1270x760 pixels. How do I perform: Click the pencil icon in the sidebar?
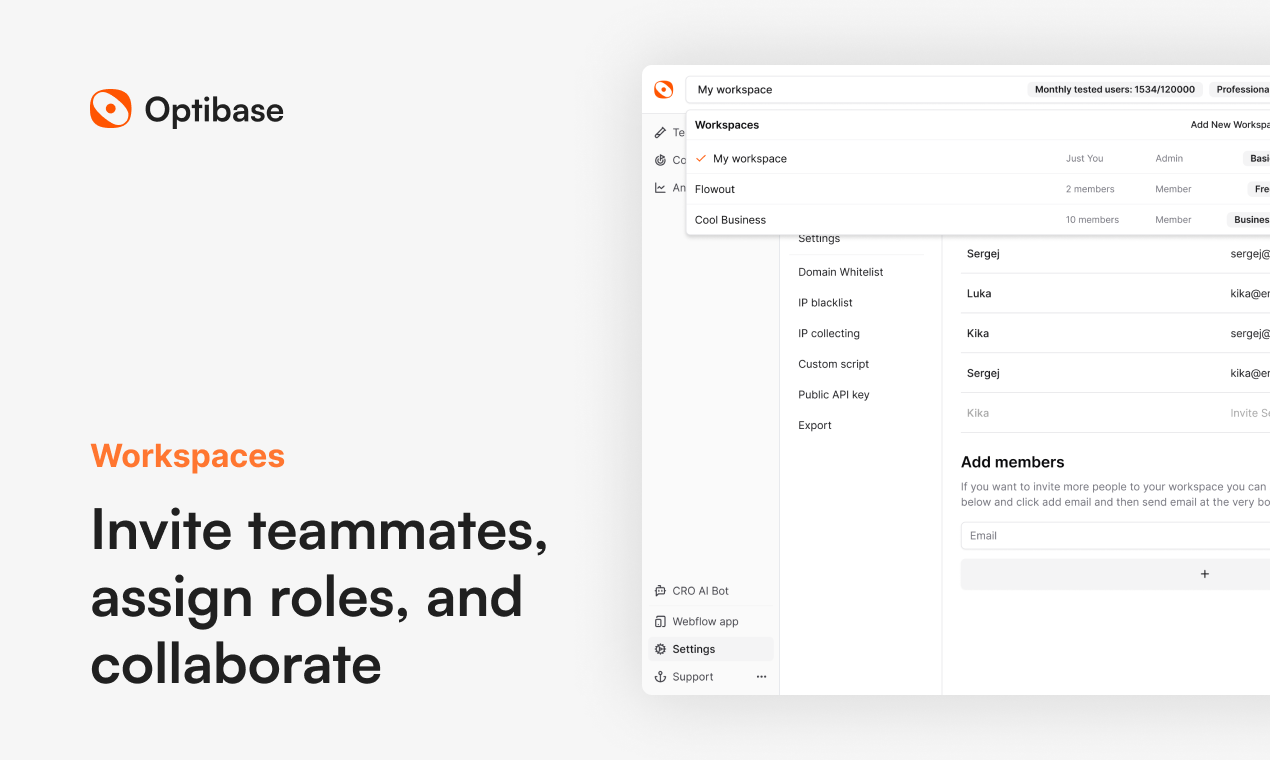pyautogui.click(x=660, y=132)
